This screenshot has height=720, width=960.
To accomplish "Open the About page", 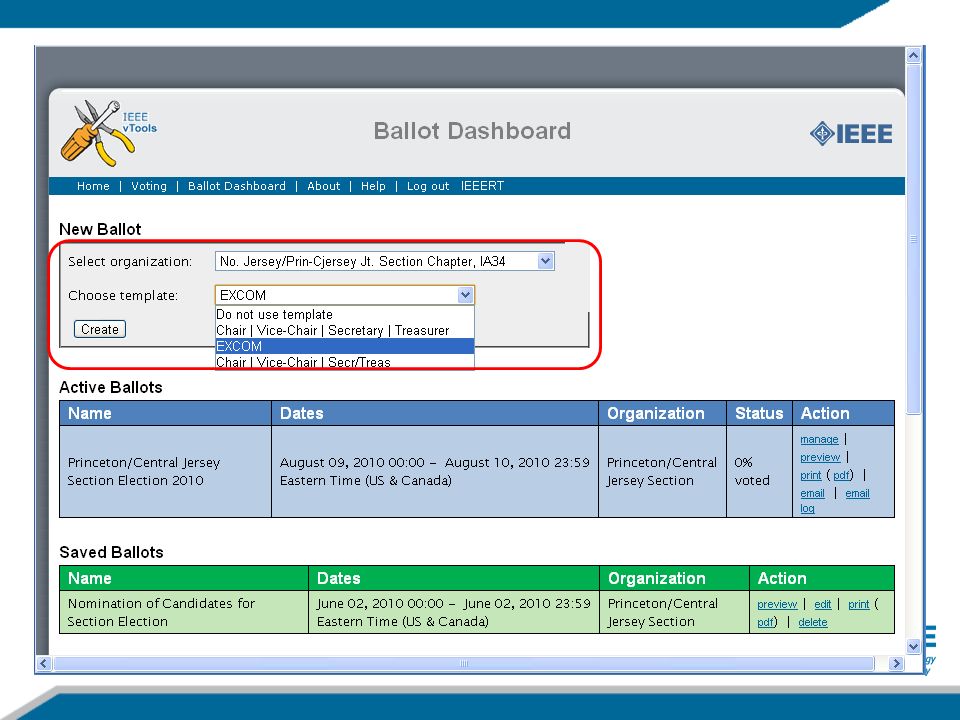I will (x=323, y=186).
